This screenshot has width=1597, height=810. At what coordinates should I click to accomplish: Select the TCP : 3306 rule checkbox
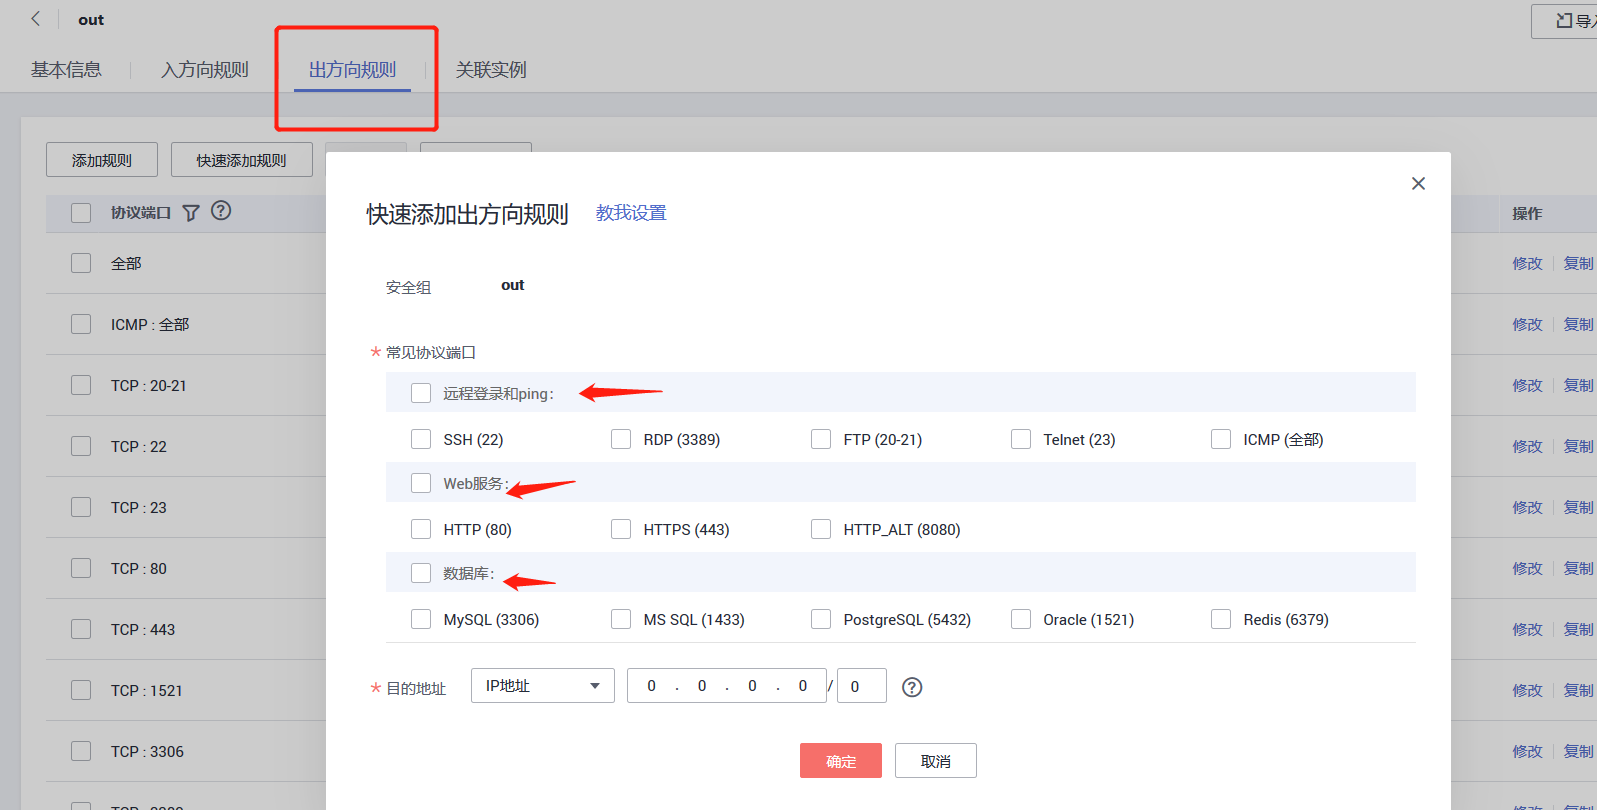[81, 751]
